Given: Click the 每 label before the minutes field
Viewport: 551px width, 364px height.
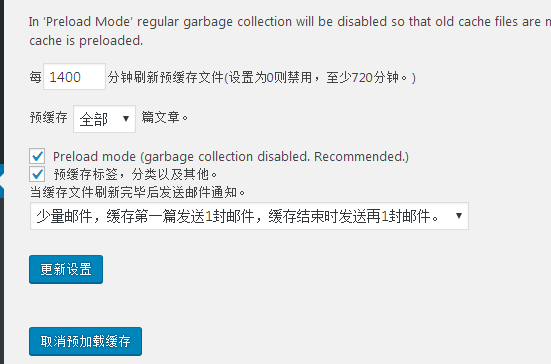Looking at the screenshot, I should (x=35, y=77).
